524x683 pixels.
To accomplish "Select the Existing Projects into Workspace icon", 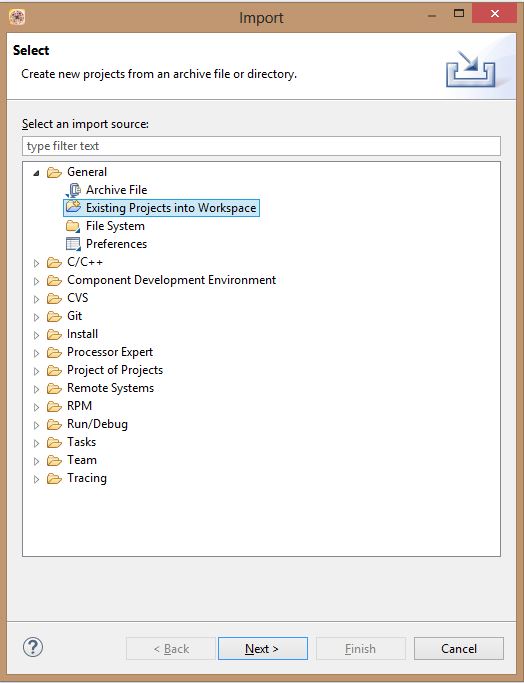I will click(73, 207).
